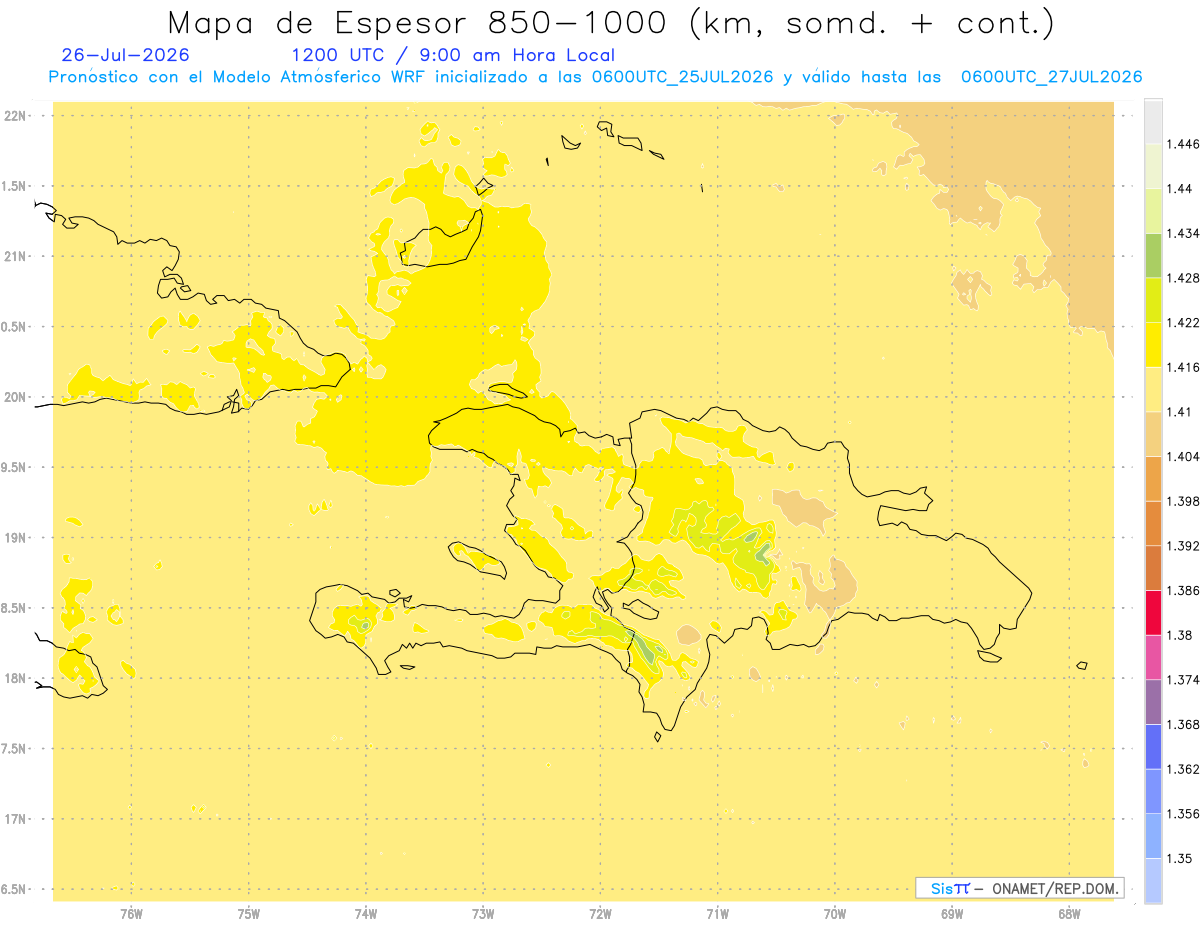Click the colorbar value '1.386'
This screenshot has height=927, width=1200.
(1182, 591)
